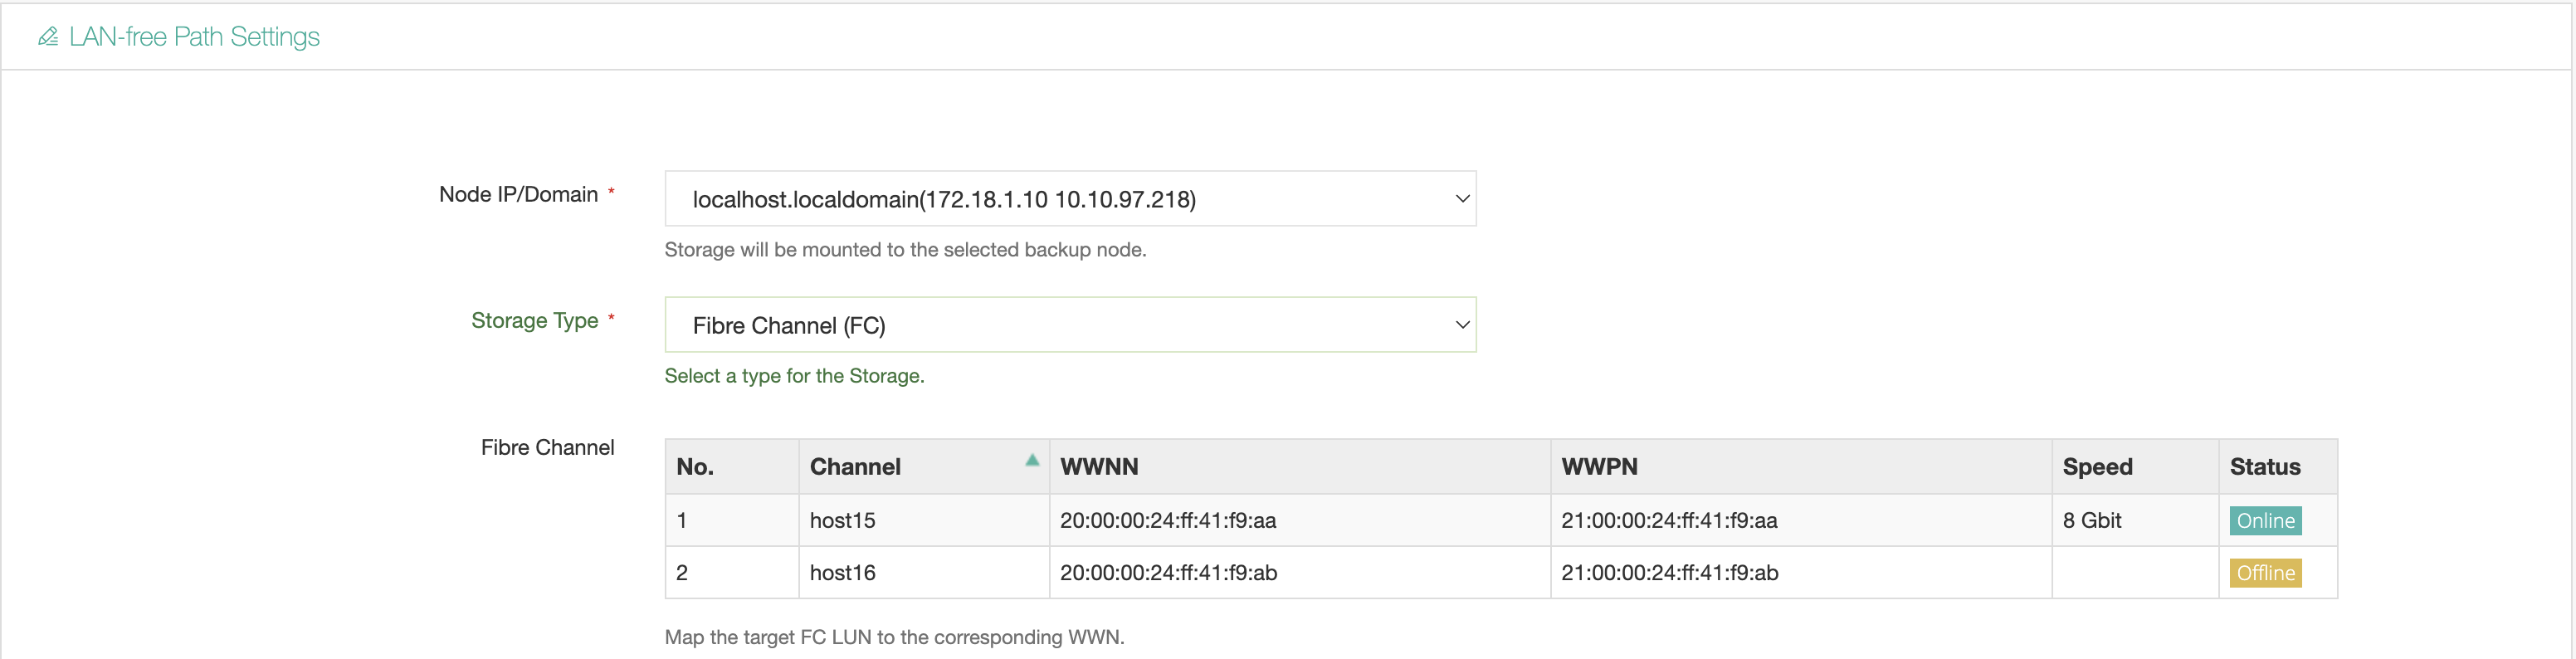Toggle sorting on the Channel header

click(855, 466)
